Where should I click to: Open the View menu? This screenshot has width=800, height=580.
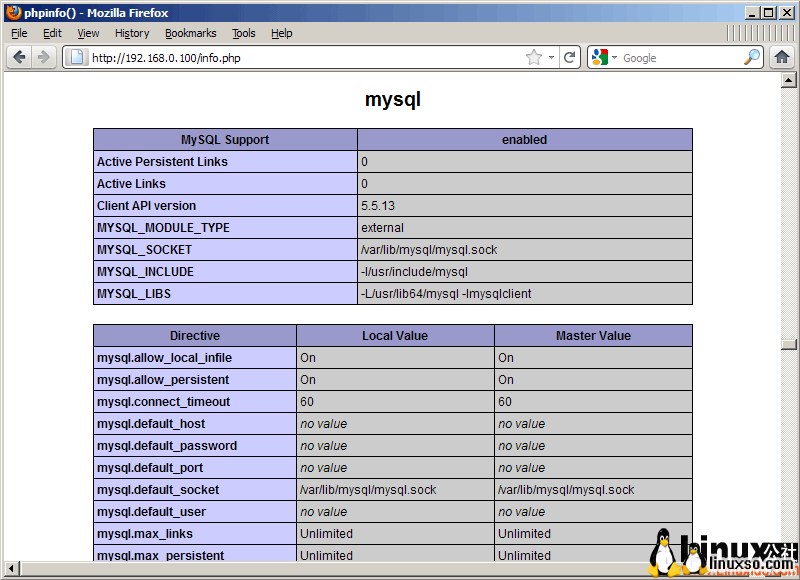88,33
